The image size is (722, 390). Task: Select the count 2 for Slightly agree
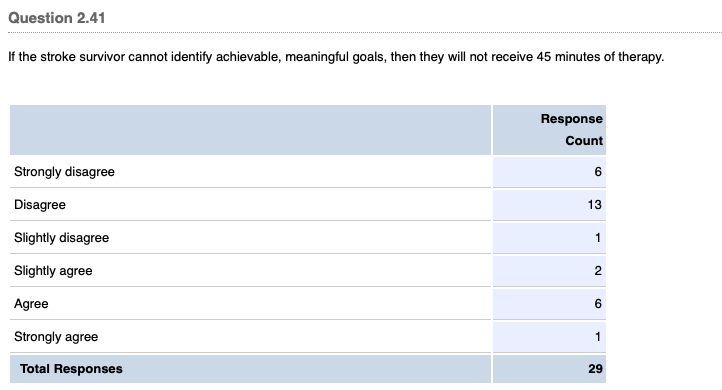(x=598, y=271)
